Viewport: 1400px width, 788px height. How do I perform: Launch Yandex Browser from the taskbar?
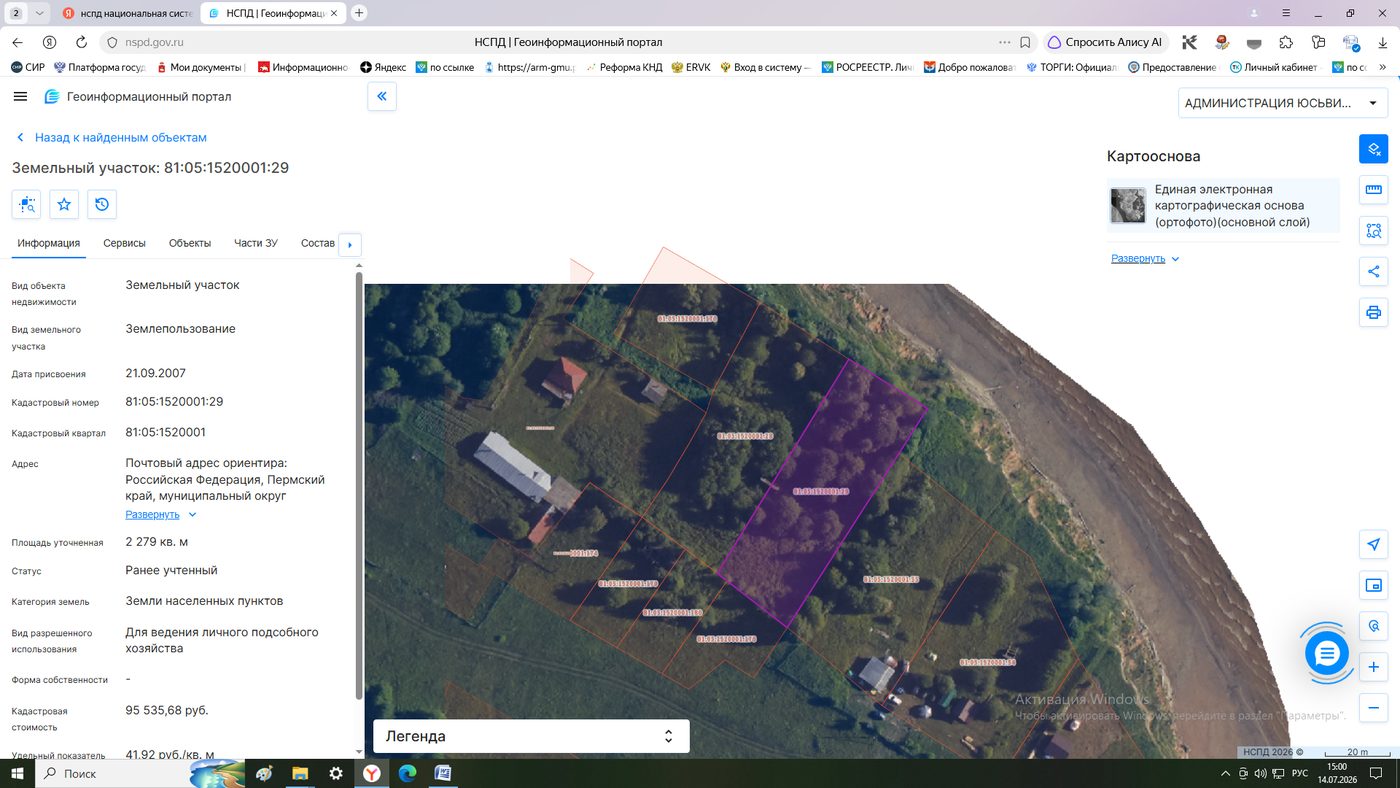371,773
